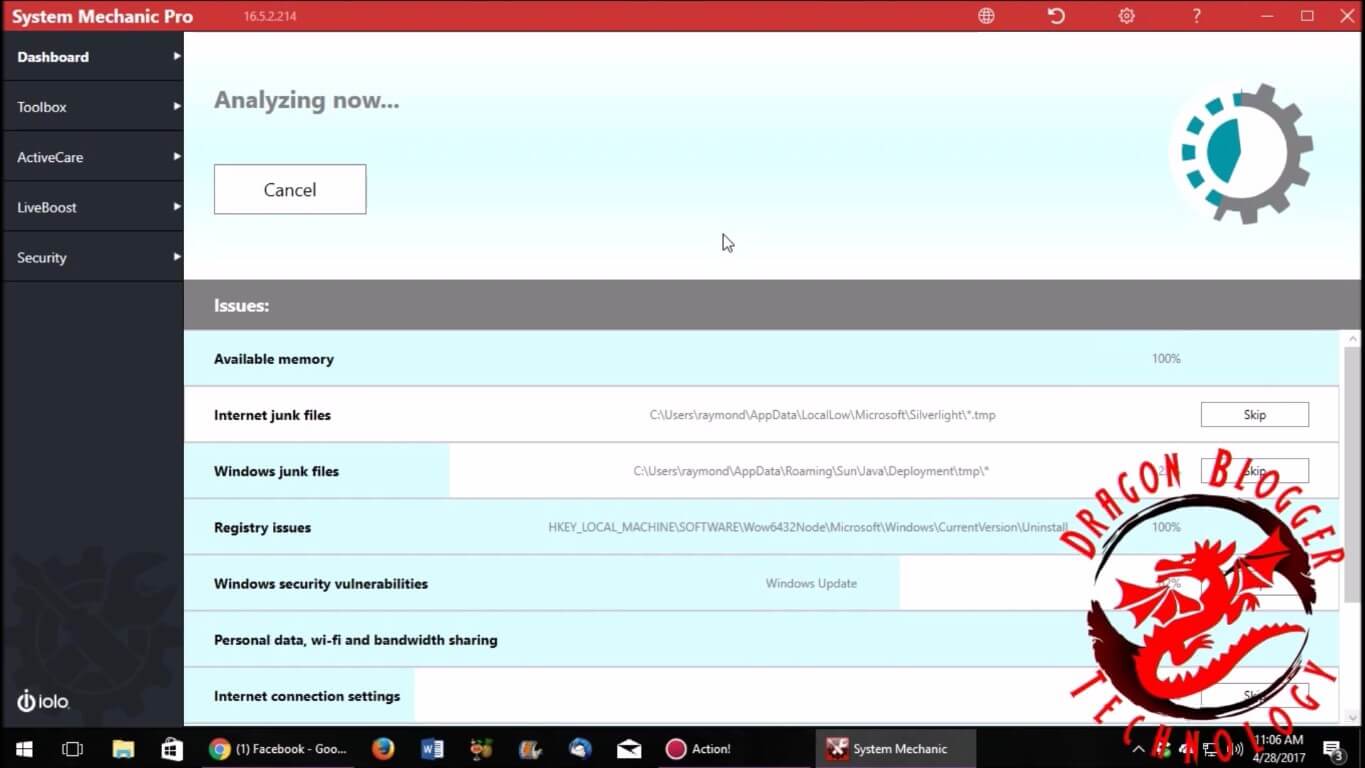Viewport: 1365px width, 768px height.
Task: Open the Windows Start menu
Action: 24,748
